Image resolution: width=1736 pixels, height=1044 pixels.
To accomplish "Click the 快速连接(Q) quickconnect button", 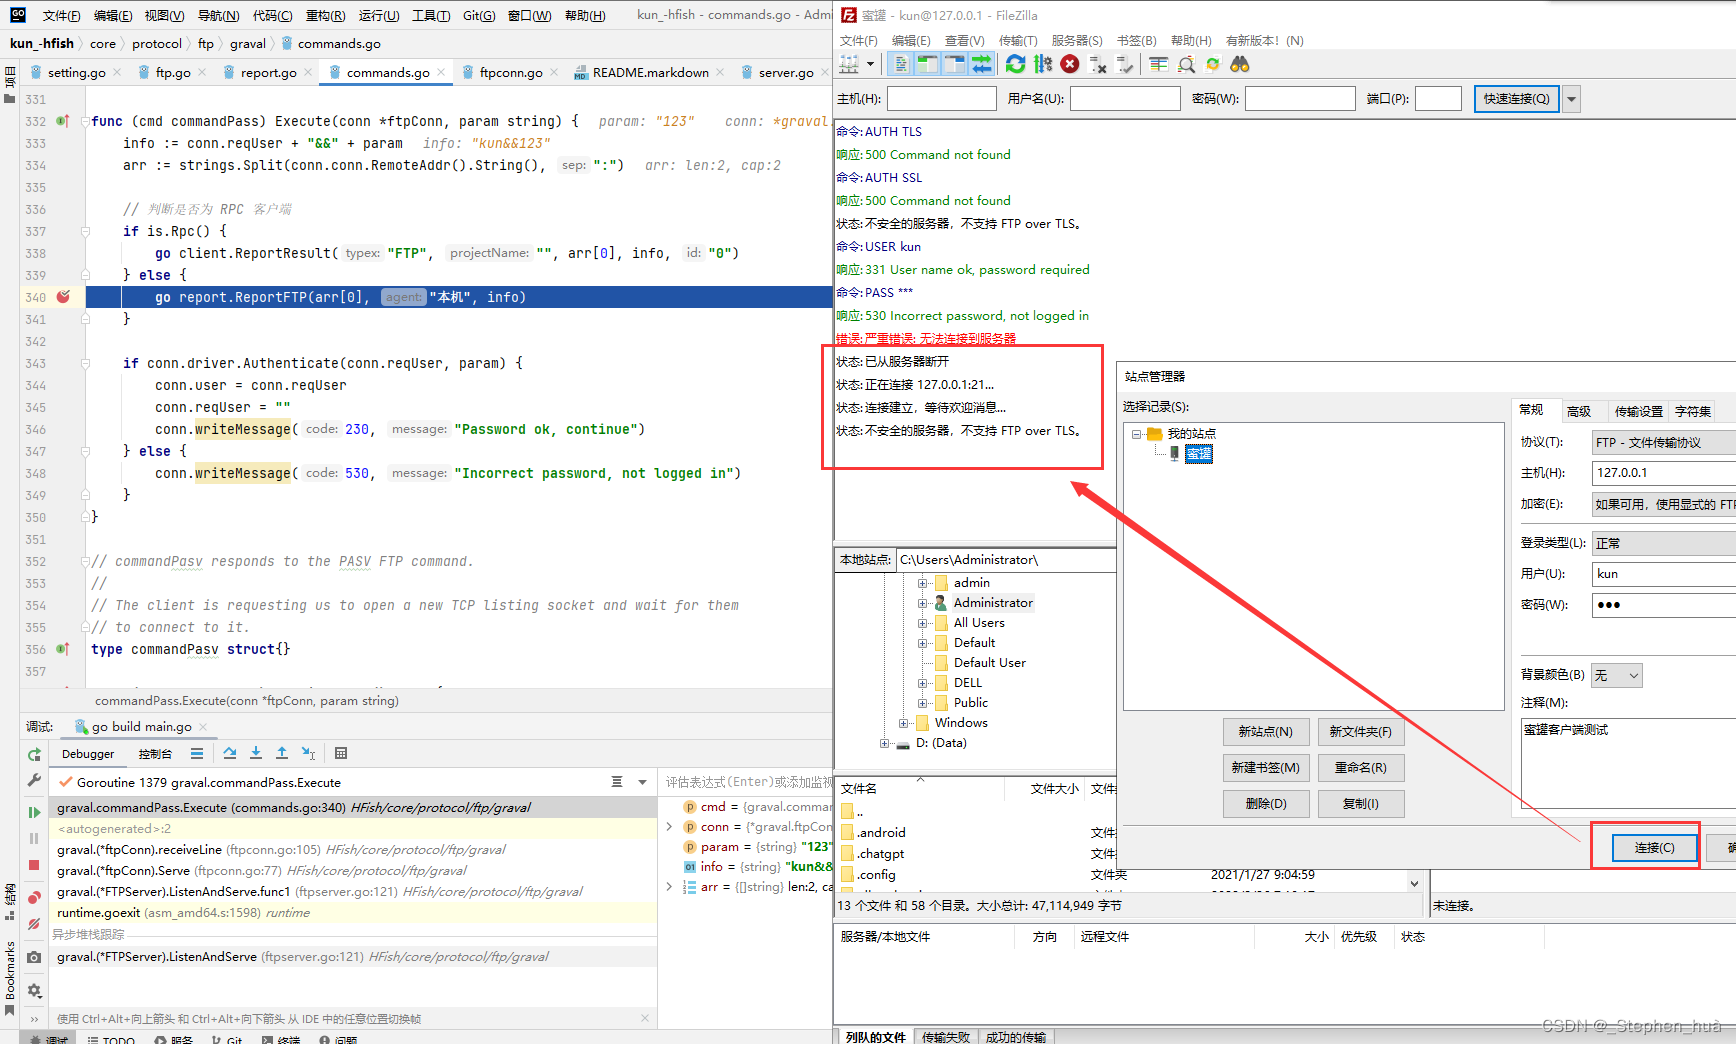I will pos(1516,99).
